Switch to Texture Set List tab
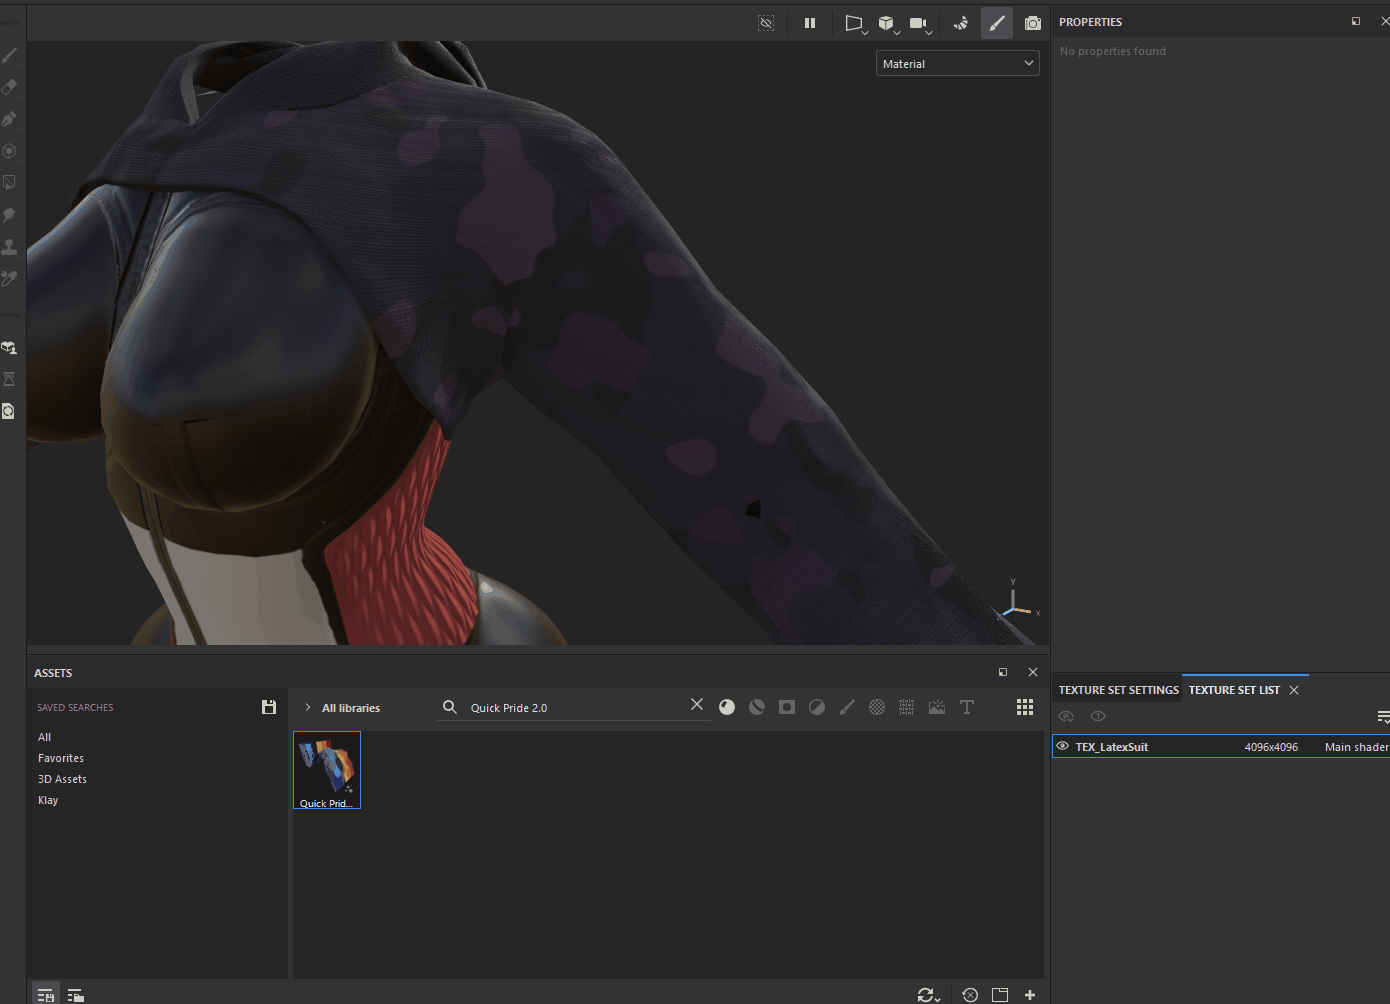 click(x=1234, y=690)
